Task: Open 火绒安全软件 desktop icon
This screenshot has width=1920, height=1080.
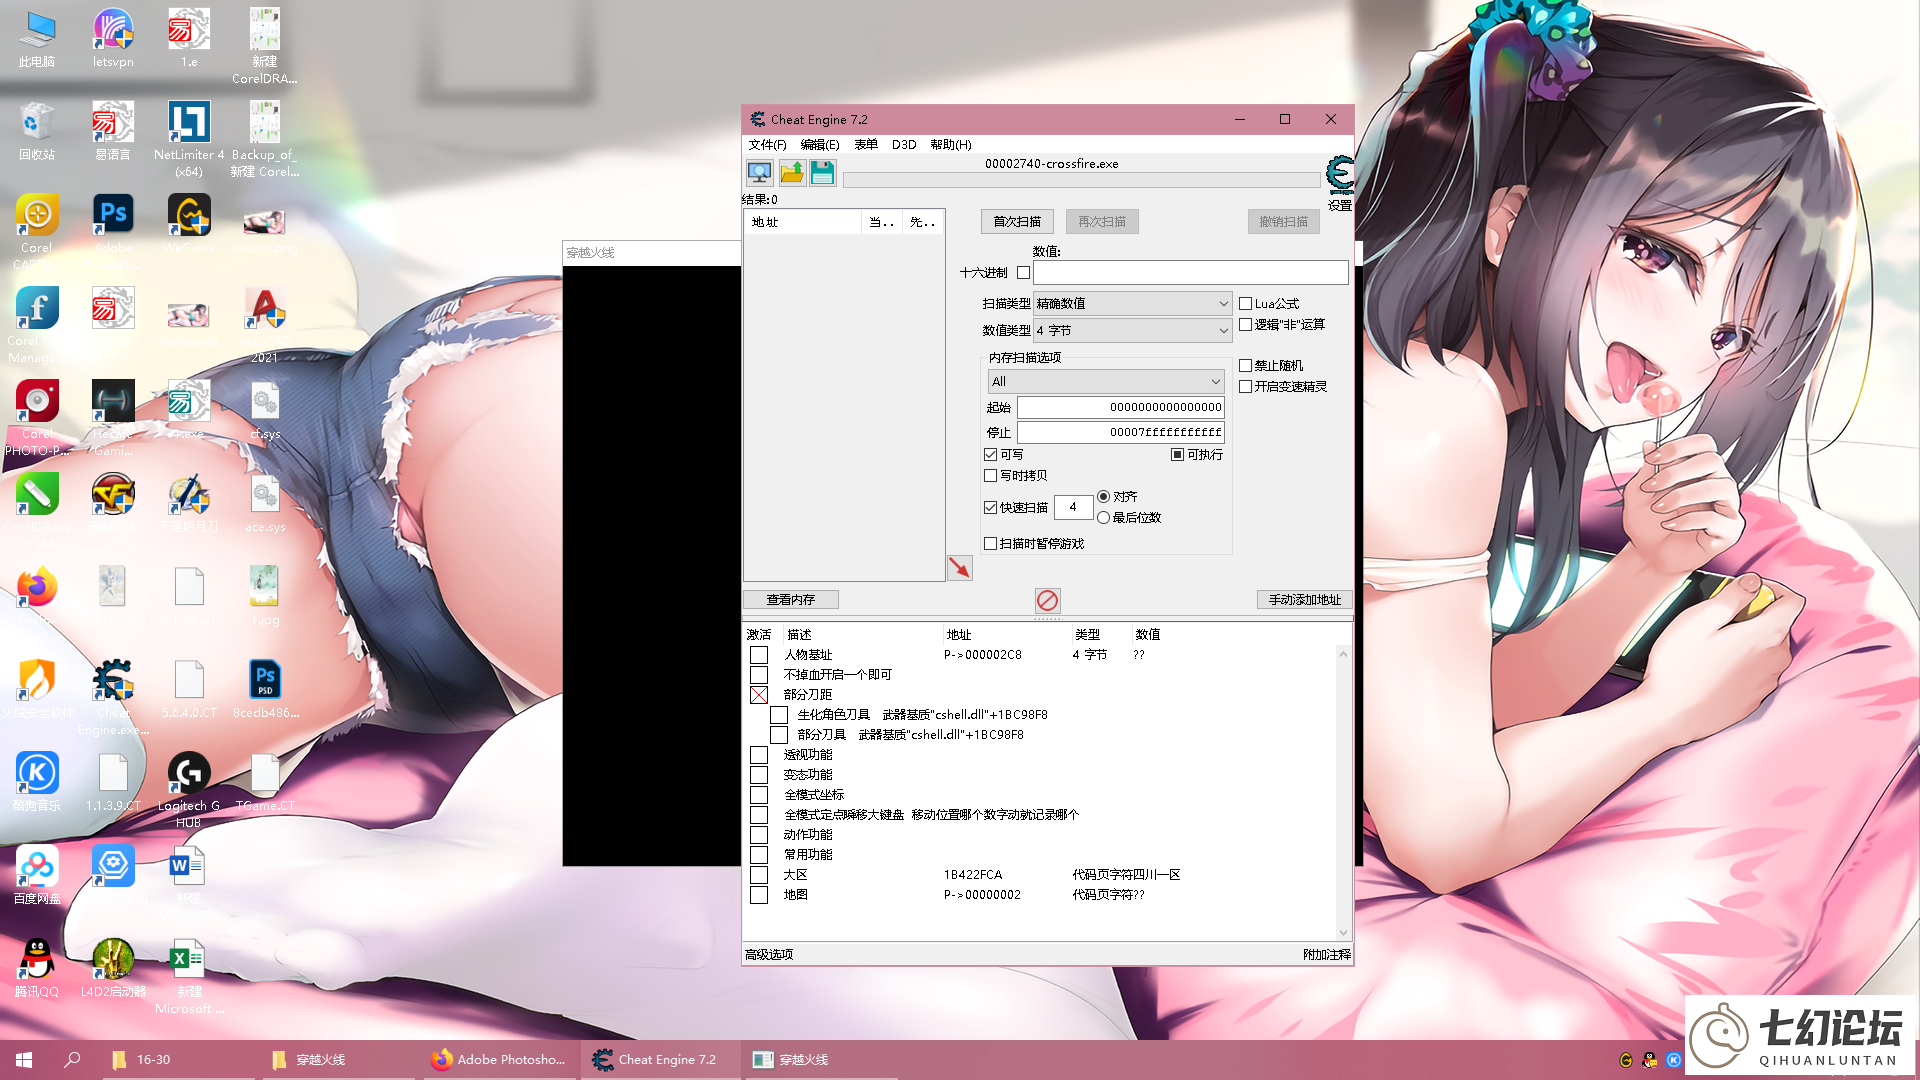Action: click(37, 689)
